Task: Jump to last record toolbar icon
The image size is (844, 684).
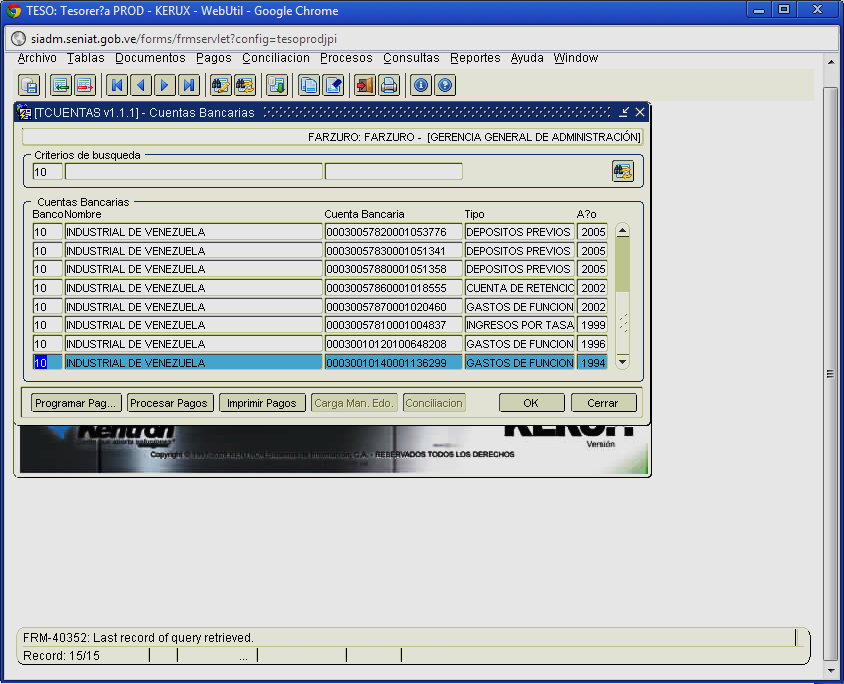Action: point(189,85)
